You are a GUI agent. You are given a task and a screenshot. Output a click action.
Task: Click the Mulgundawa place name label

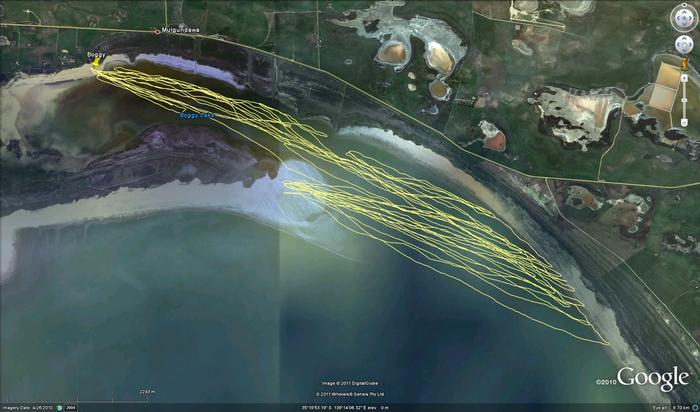183,30
